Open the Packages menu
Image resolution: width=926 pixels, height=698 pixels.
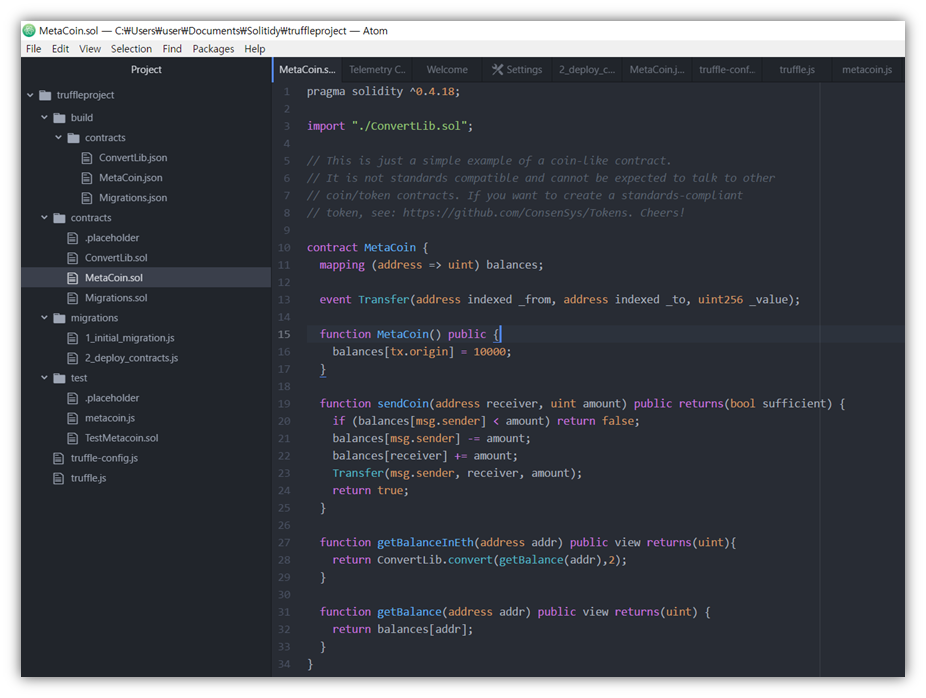pyautogui.click(x=213, y=49)
